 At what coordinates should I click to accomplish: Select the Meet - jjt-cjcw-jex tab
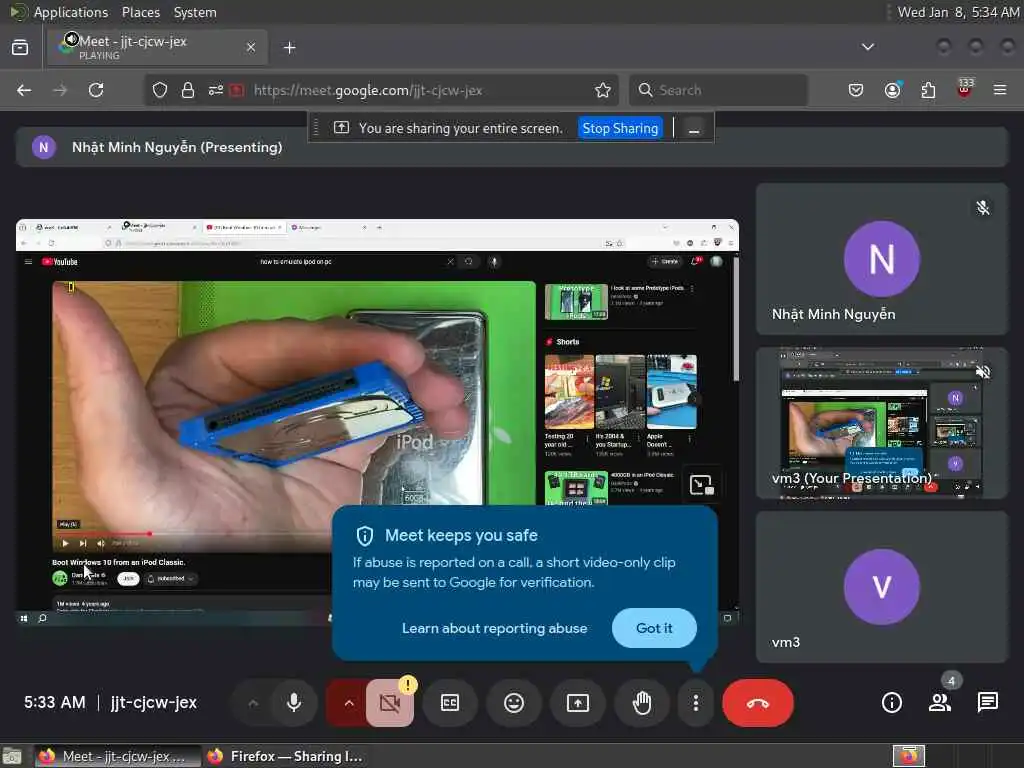point(157,47)
